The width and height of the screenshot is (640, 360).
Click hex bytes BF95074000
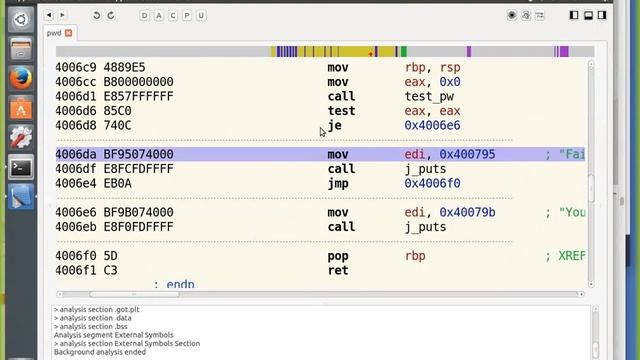[x=138, y=154]
